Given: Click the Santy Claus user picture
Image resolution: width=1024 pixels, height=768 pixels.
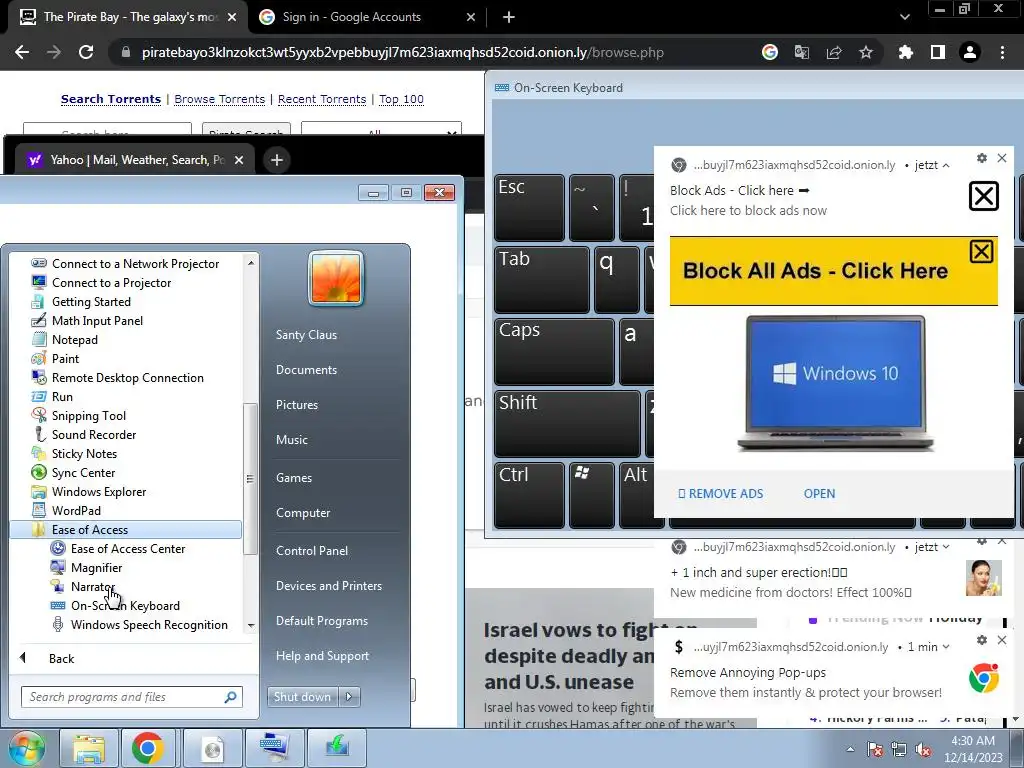Looking at the screenshot, I should [x=336, y=278].
